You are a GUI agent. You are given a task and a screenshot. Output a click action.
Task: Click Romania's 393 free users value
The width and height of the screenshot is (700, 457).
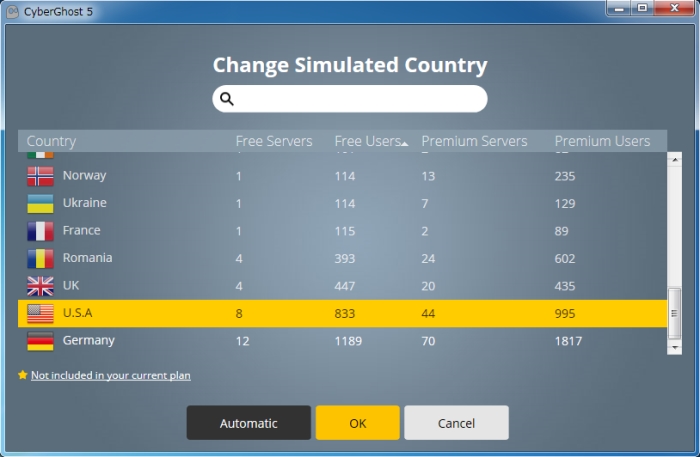tap(345, 259)
